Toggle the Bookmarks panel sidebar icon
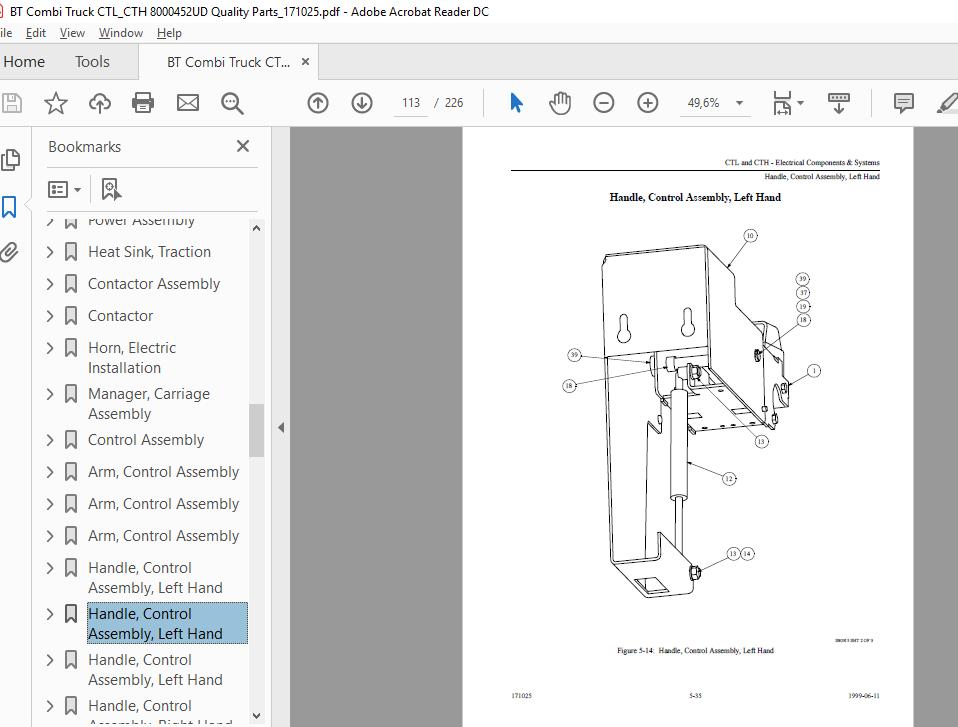Screen dimensions: 958x727 [11, 207]
